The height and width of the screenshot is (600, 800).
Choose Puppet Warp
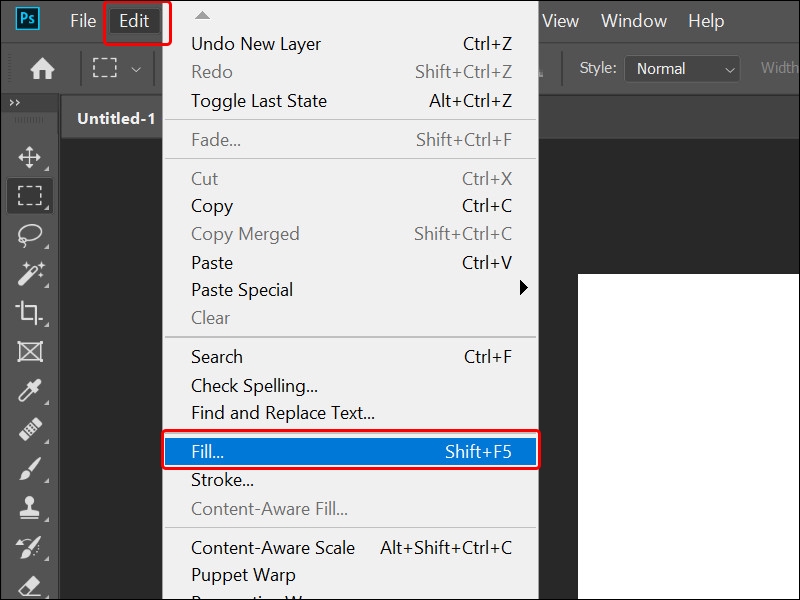click(351, 575)
